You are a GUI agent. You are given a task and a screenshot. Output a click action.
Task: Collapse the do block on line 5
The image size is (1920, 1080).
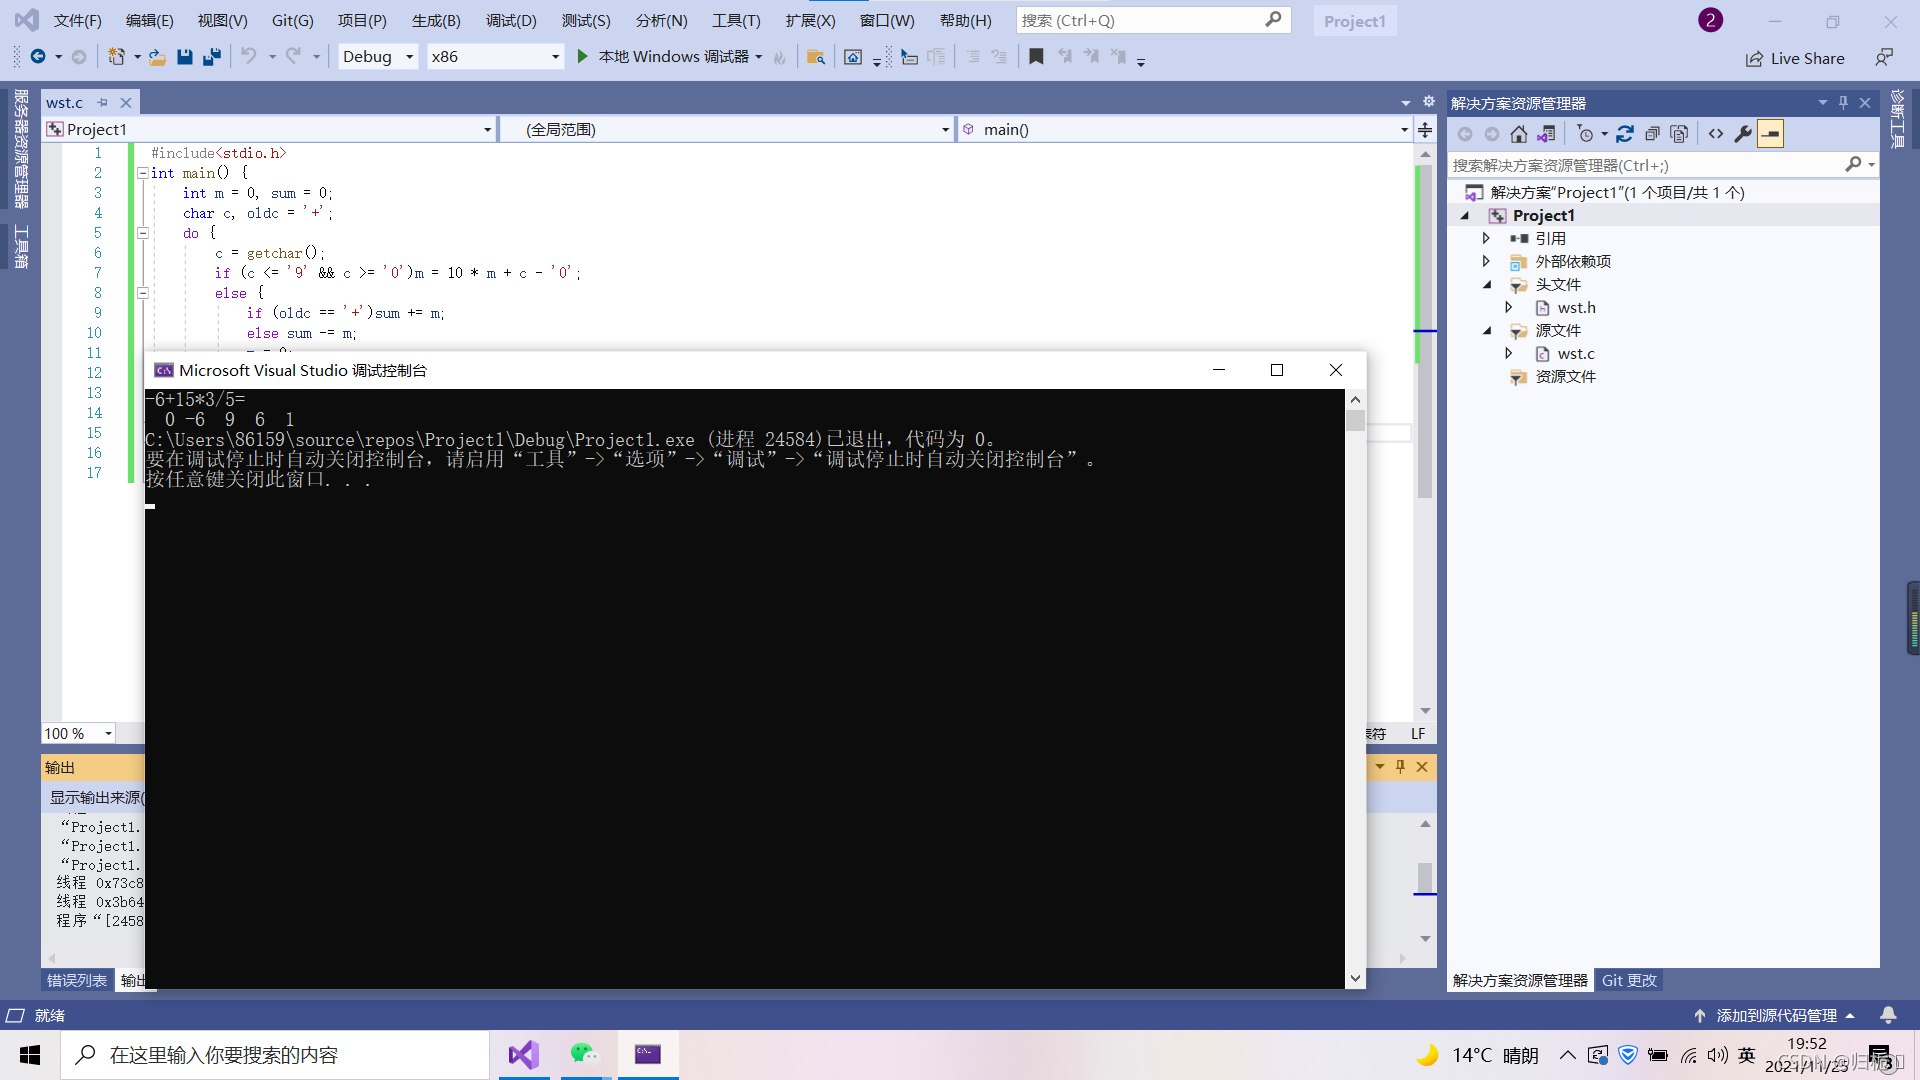click(x=143, y=233)
